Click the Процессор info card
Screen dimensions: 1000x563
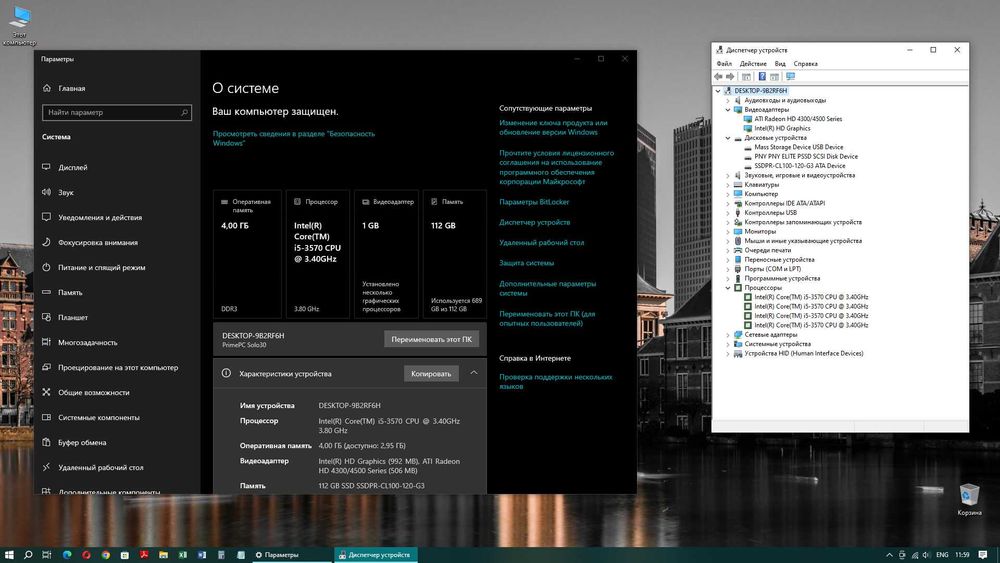click(318, 254)
